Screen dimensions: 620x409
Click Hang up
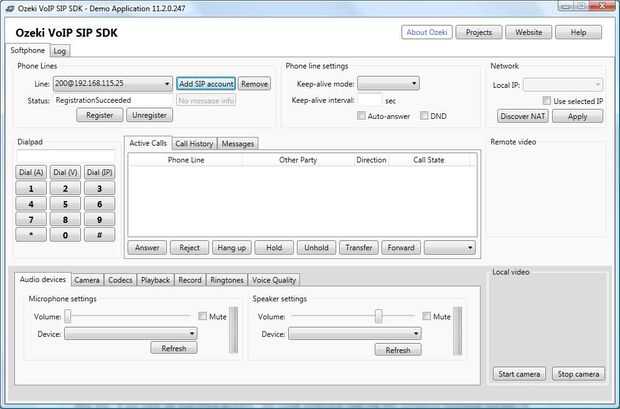232,248
